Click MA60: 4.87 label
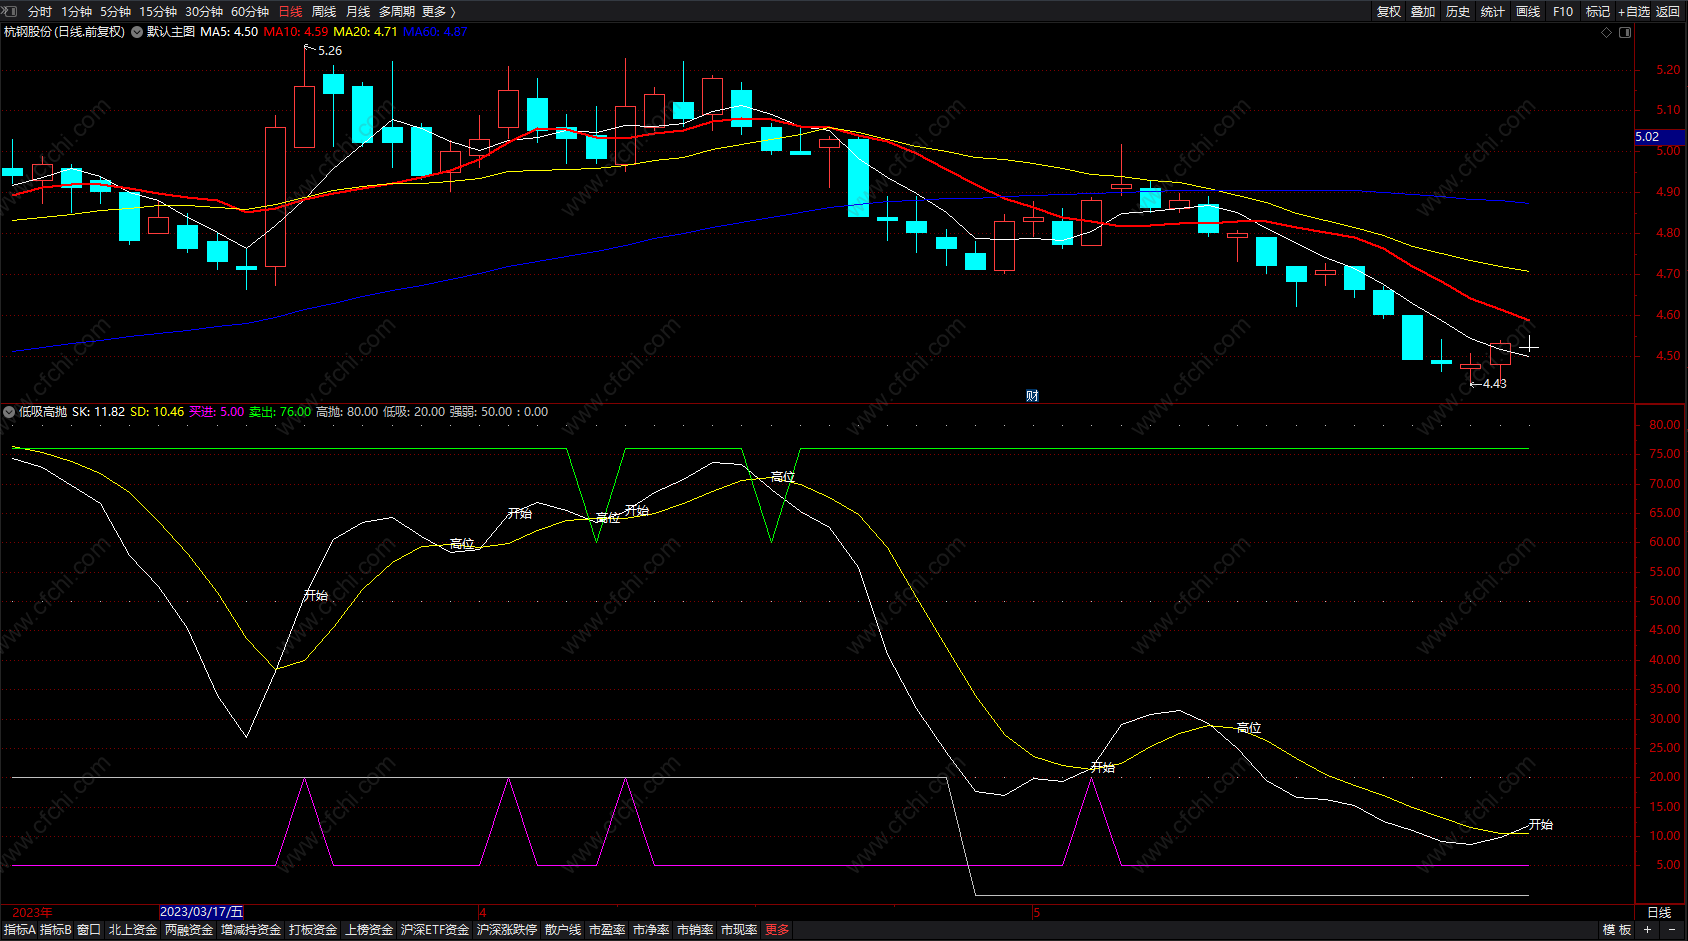 point(435,32)
